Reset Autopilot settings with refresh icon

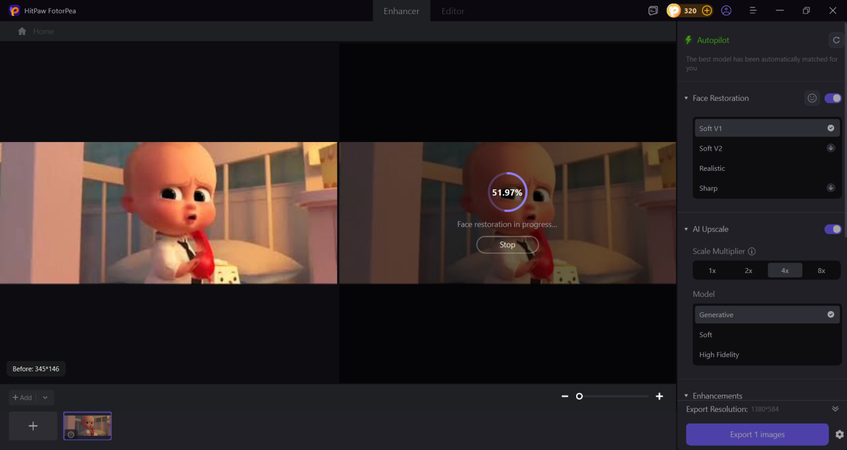click(836, 40)
